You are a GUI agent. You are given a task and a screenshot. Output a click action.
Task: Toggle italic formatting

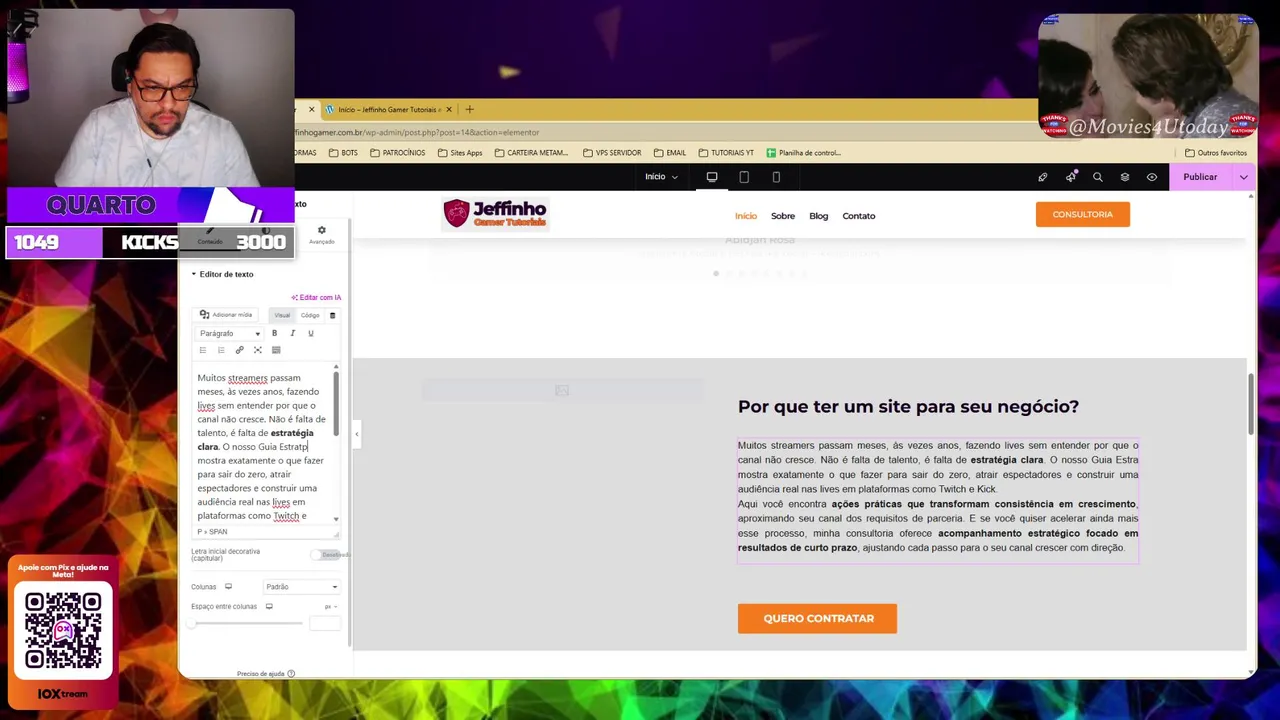click(292, 333)
